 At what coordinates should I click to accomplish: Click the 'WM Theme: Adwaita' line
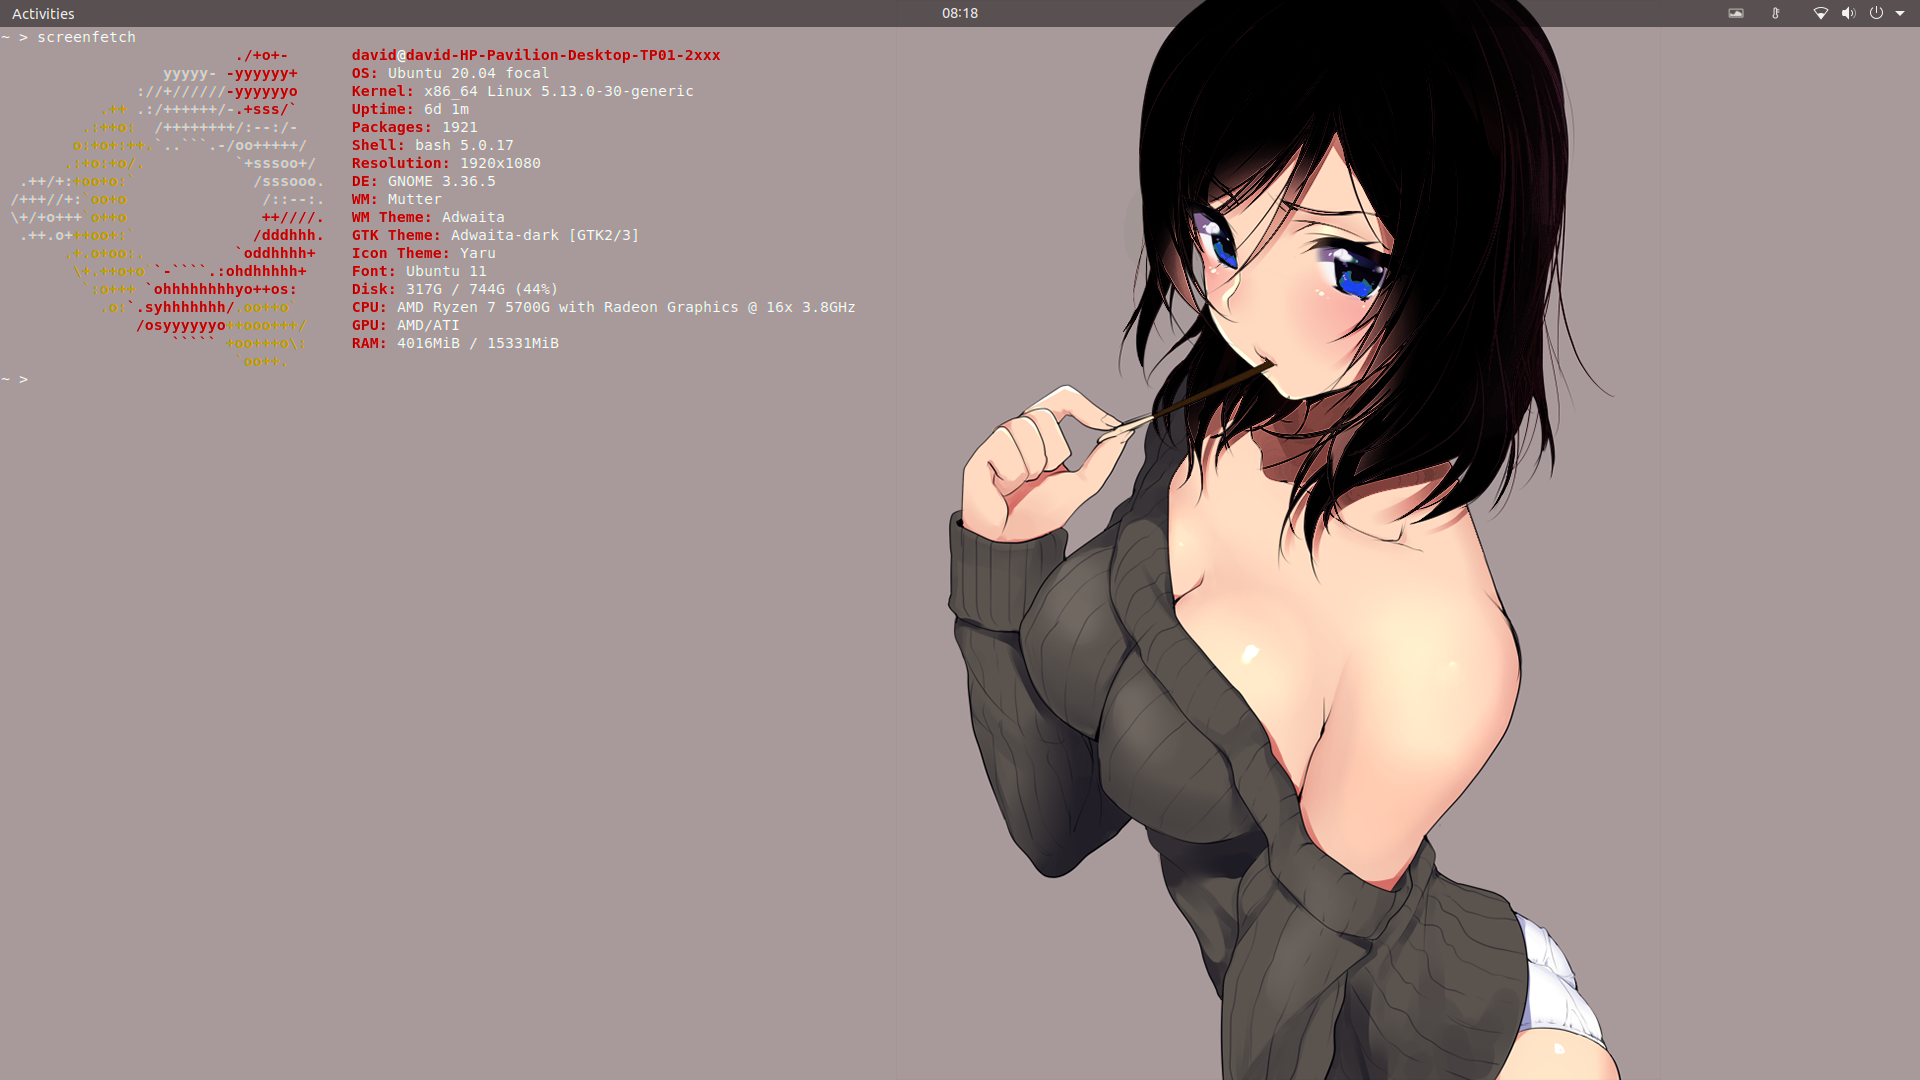[x=428, y=217]
